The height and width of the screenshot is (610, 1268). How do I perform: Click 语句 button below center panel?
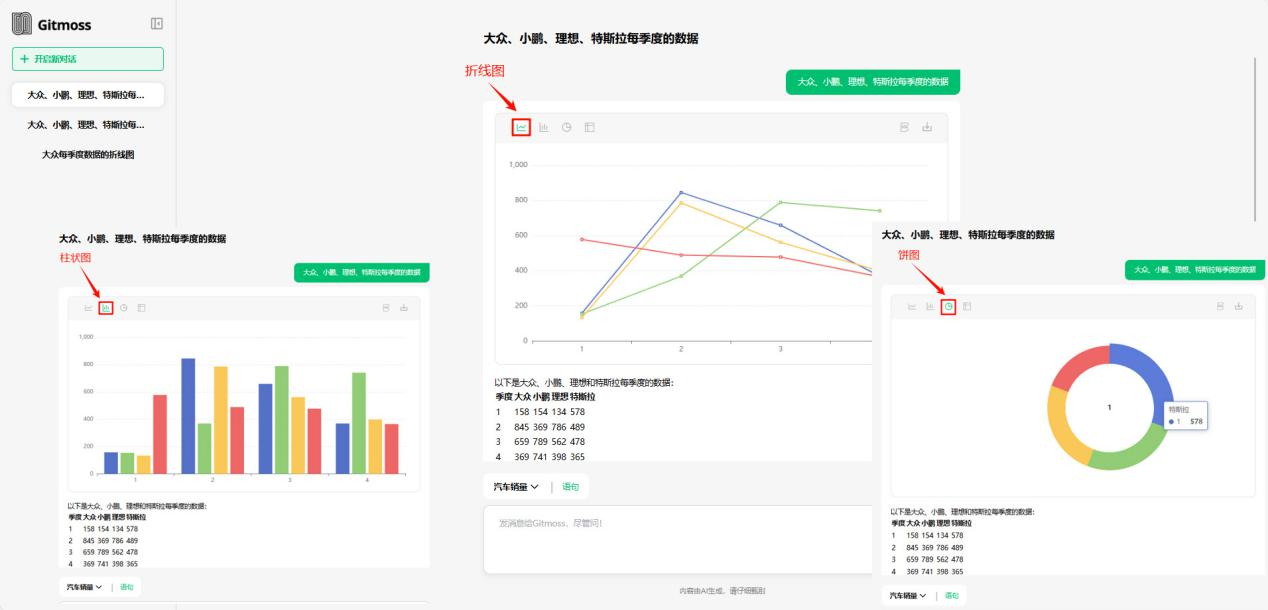[x=570, y=487]
